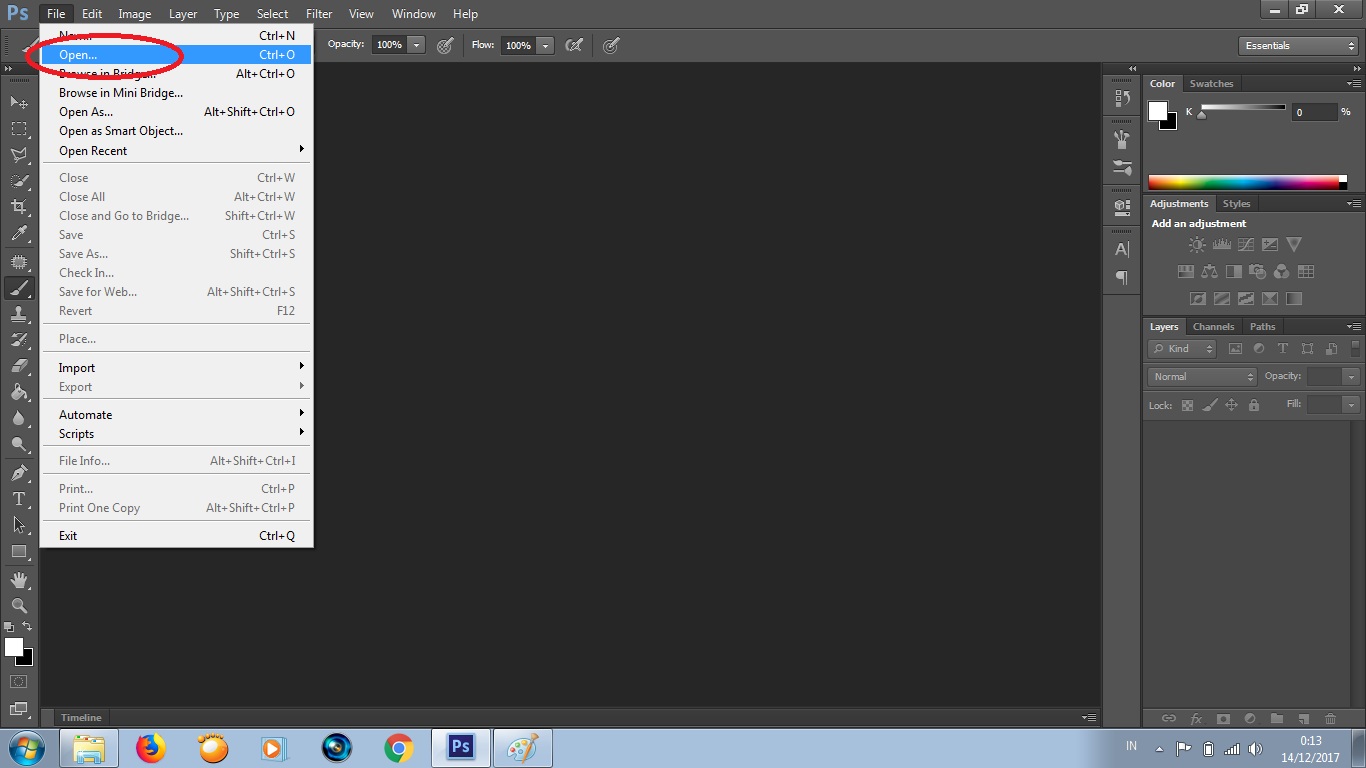Select the Eraser tool
The height and width of the screenshot is (768, 1366).
click(19, 367)
